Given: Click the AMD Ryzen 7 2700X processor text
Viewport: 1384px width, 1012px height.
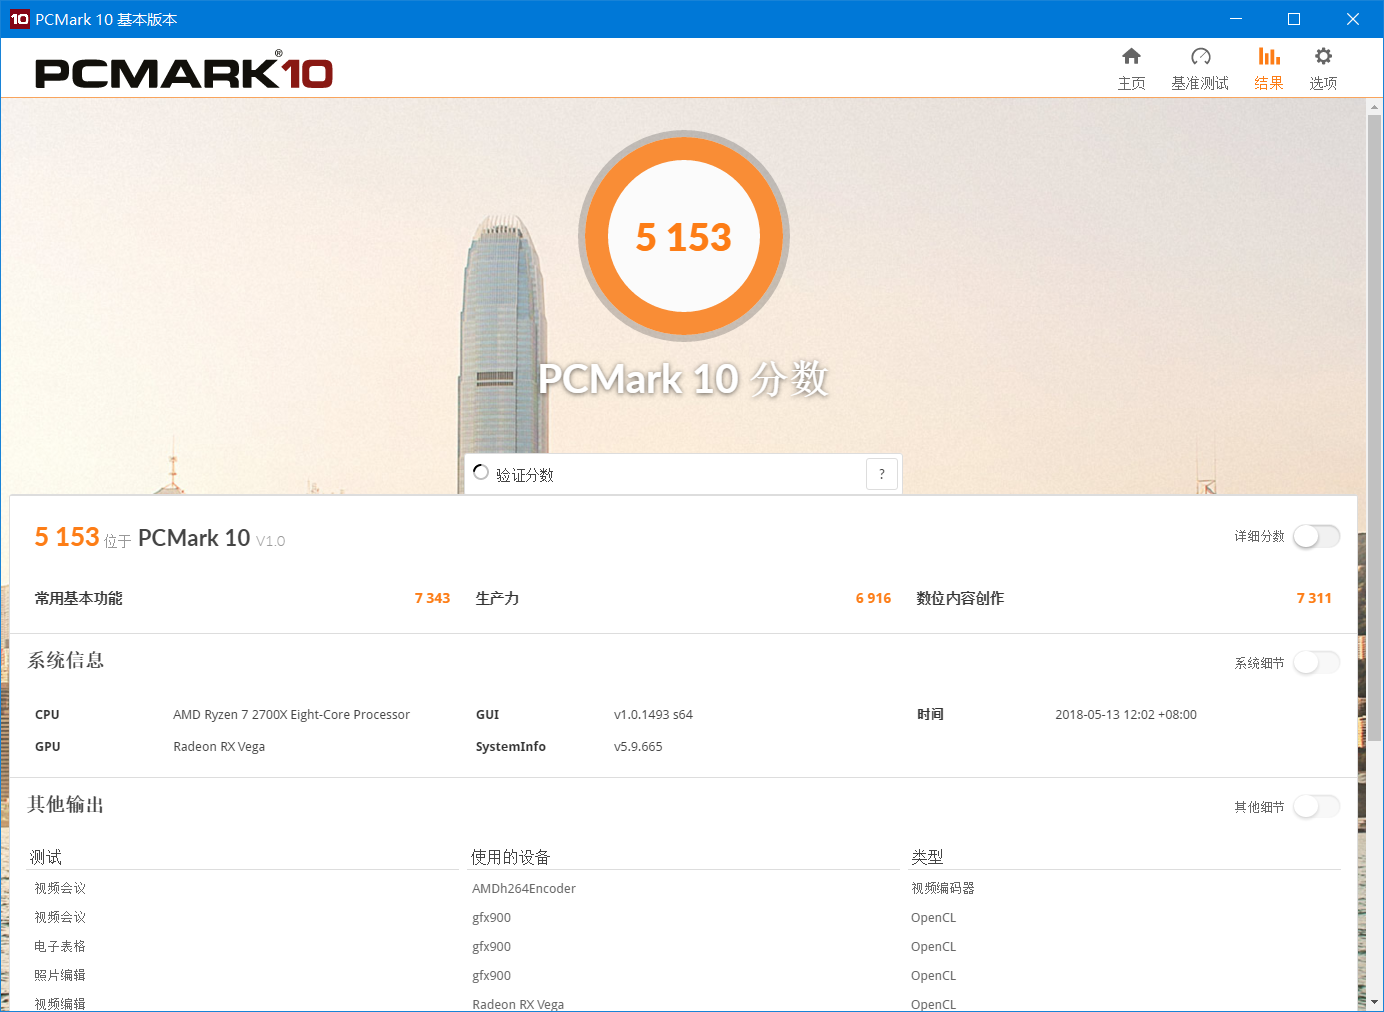Looking at the screenshot, I should point(291,715).
